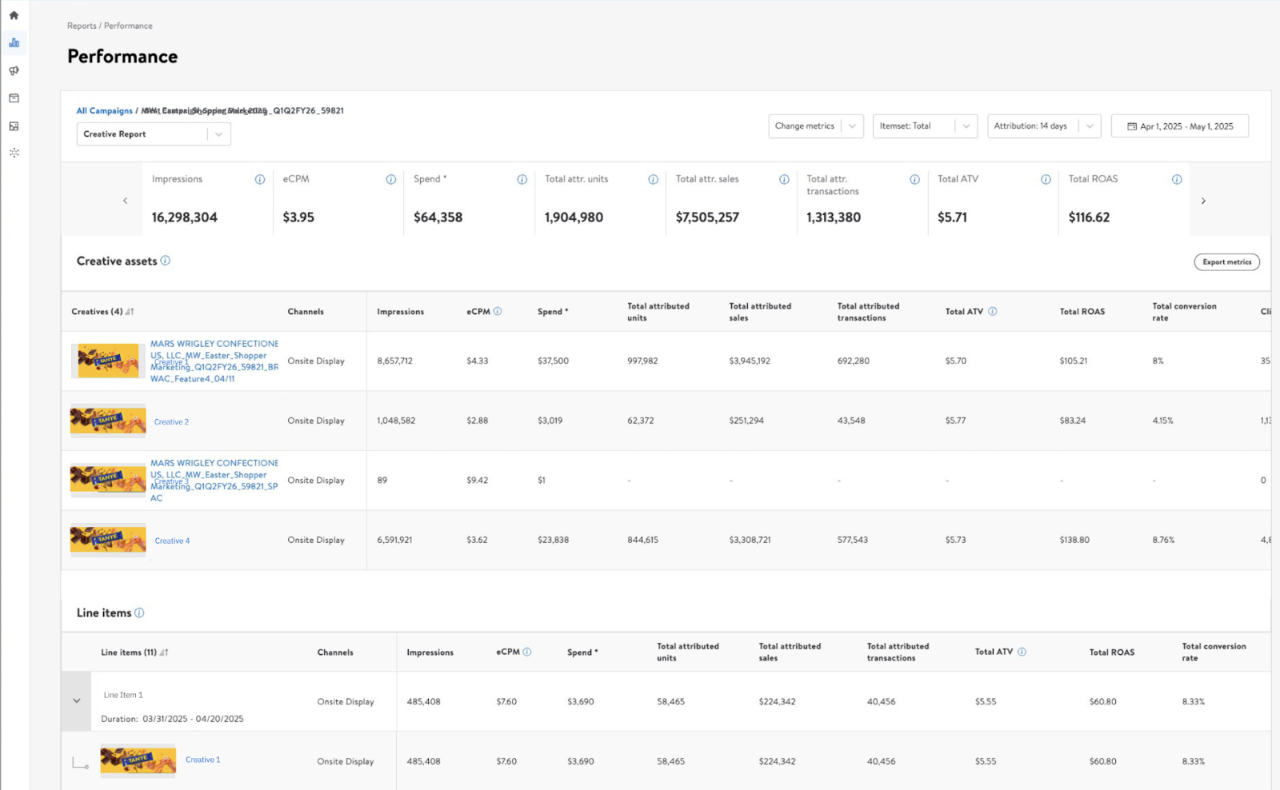
Task: Sort creatives using the Creatives (4) sort icon
Action: (130, 312)
